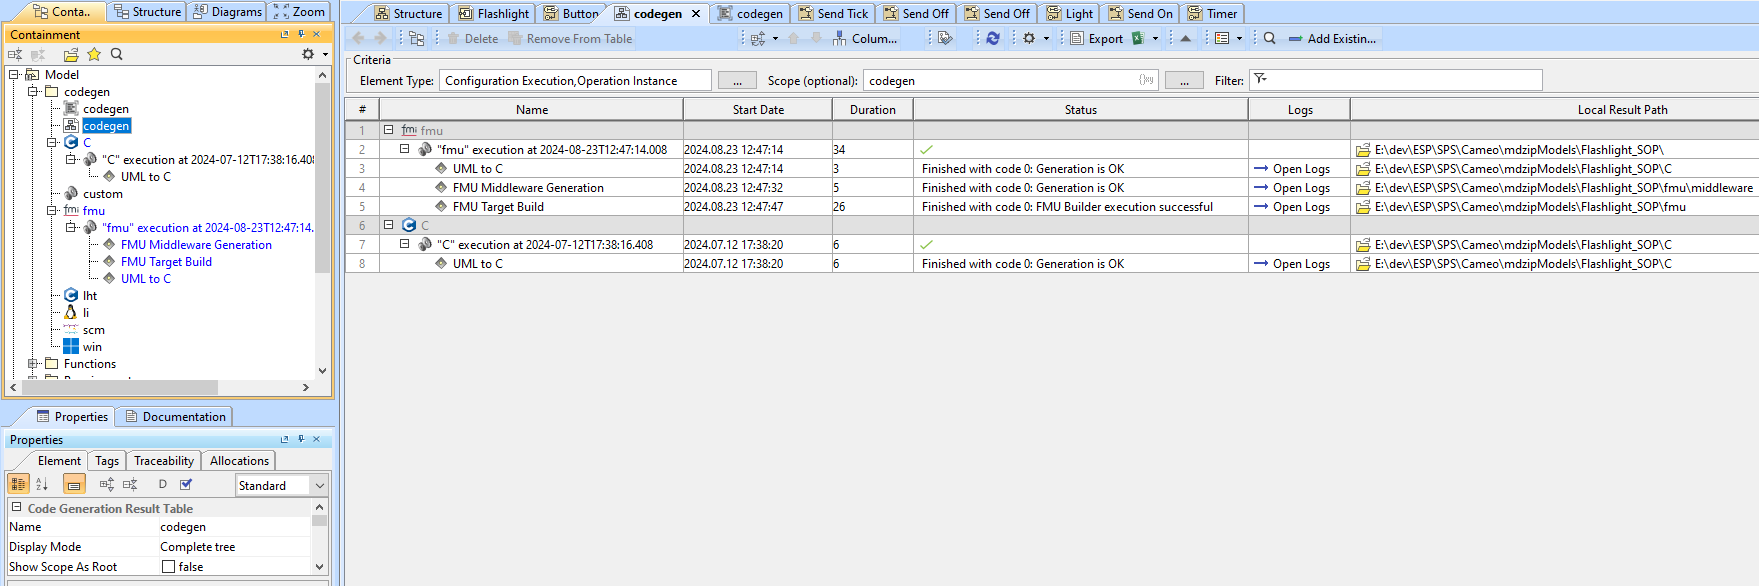Select the Traceability properties tab

click(163, 460)
